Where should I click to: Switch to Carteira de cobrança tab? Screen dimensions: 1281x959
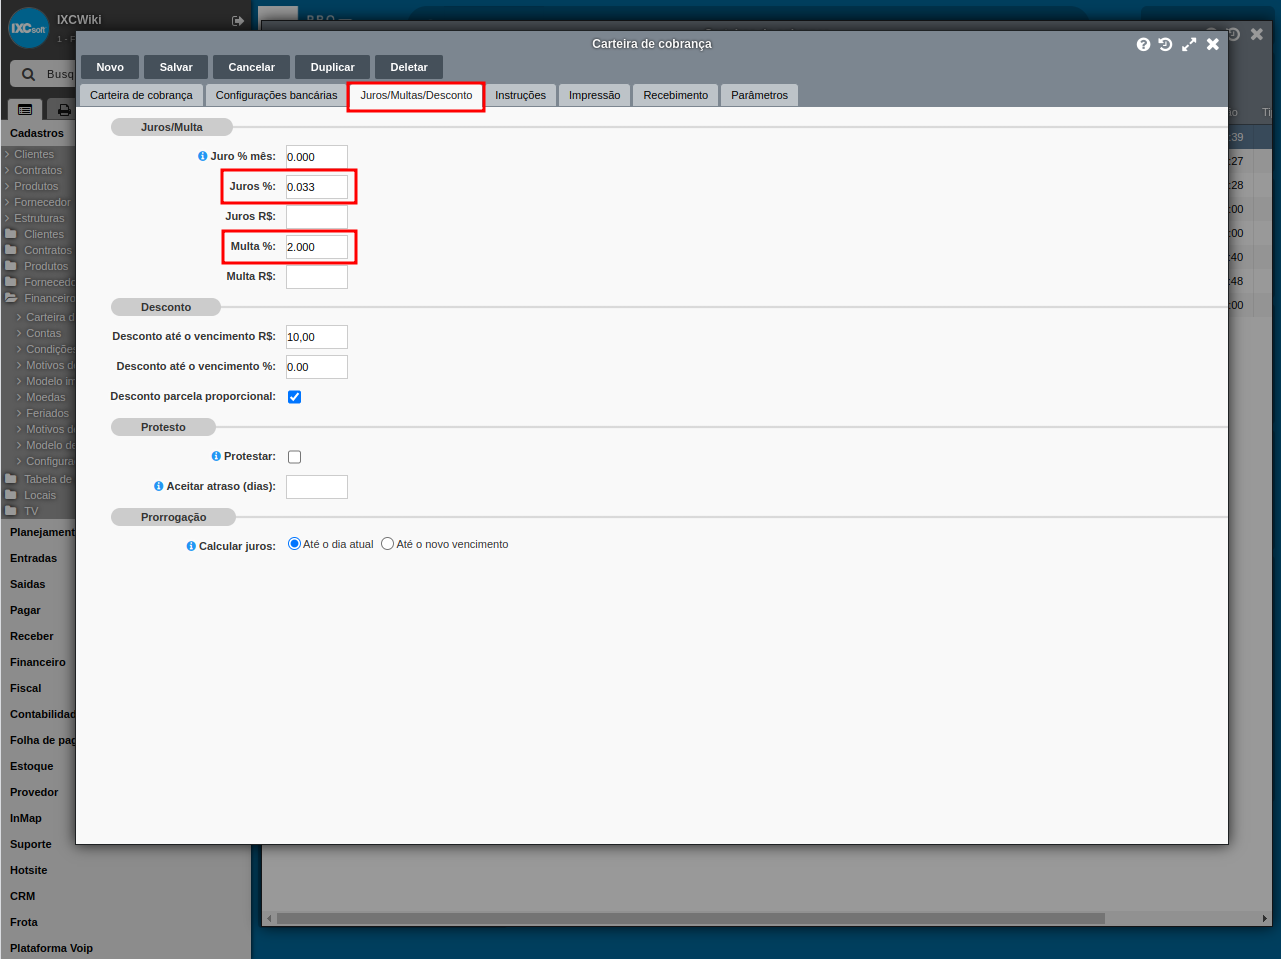coord(141,95)
